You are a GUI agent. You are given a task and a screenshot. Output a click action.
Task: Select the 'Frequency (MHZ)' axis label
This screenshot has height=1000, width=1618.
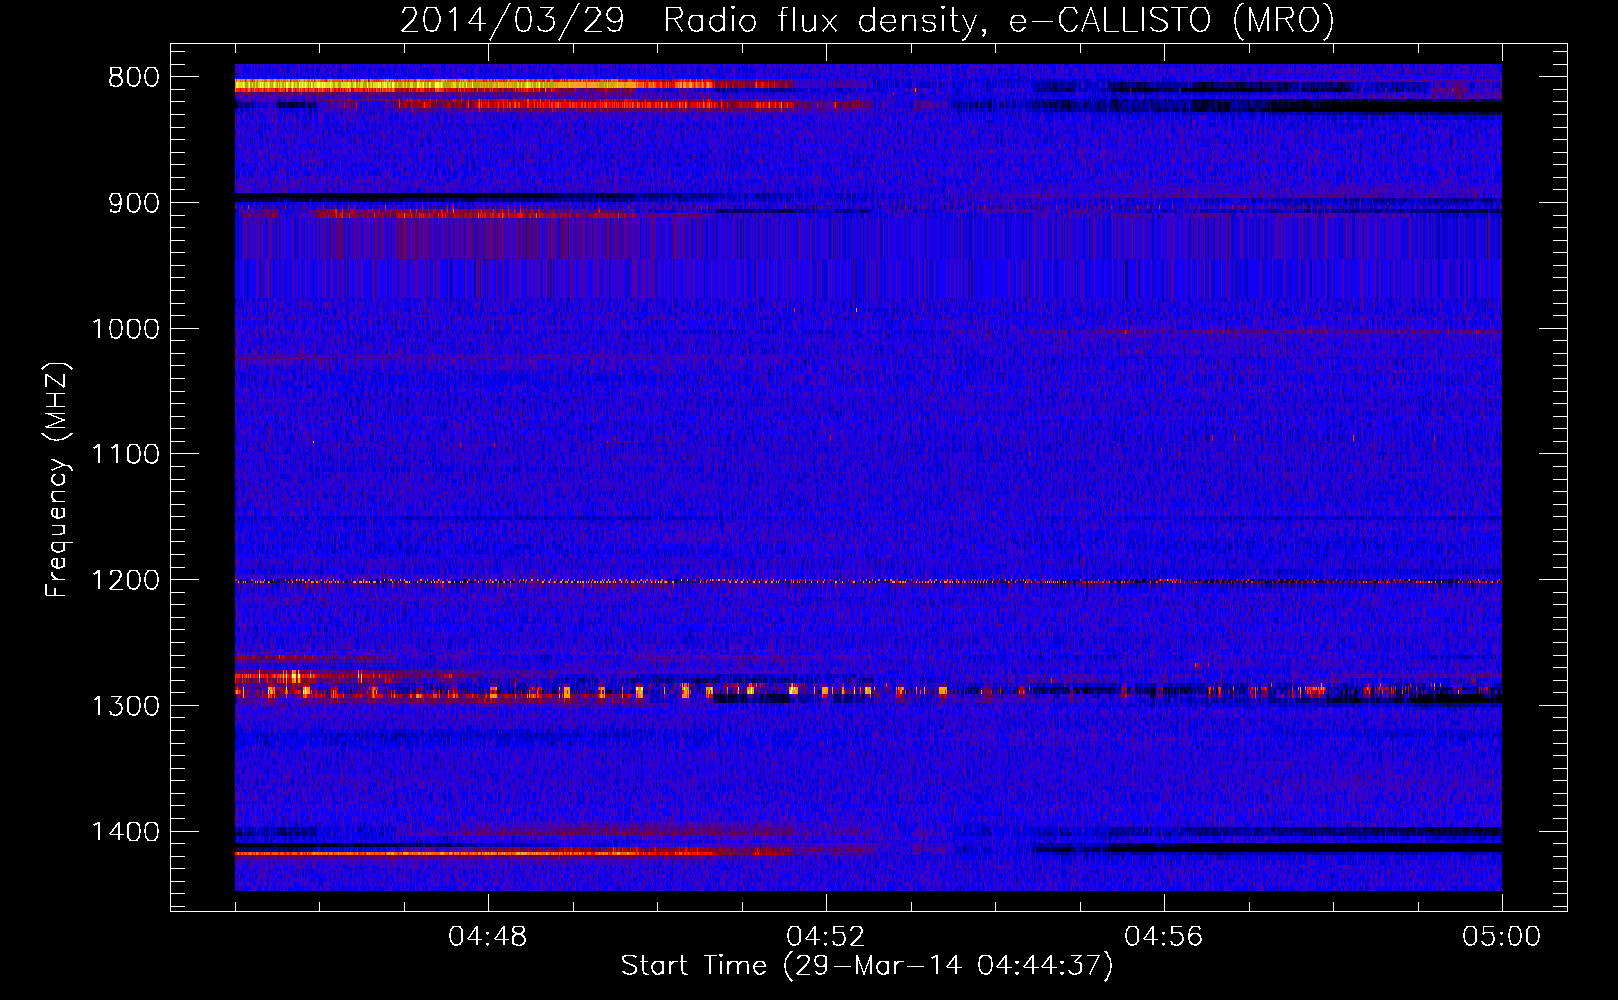coord(57,480)
